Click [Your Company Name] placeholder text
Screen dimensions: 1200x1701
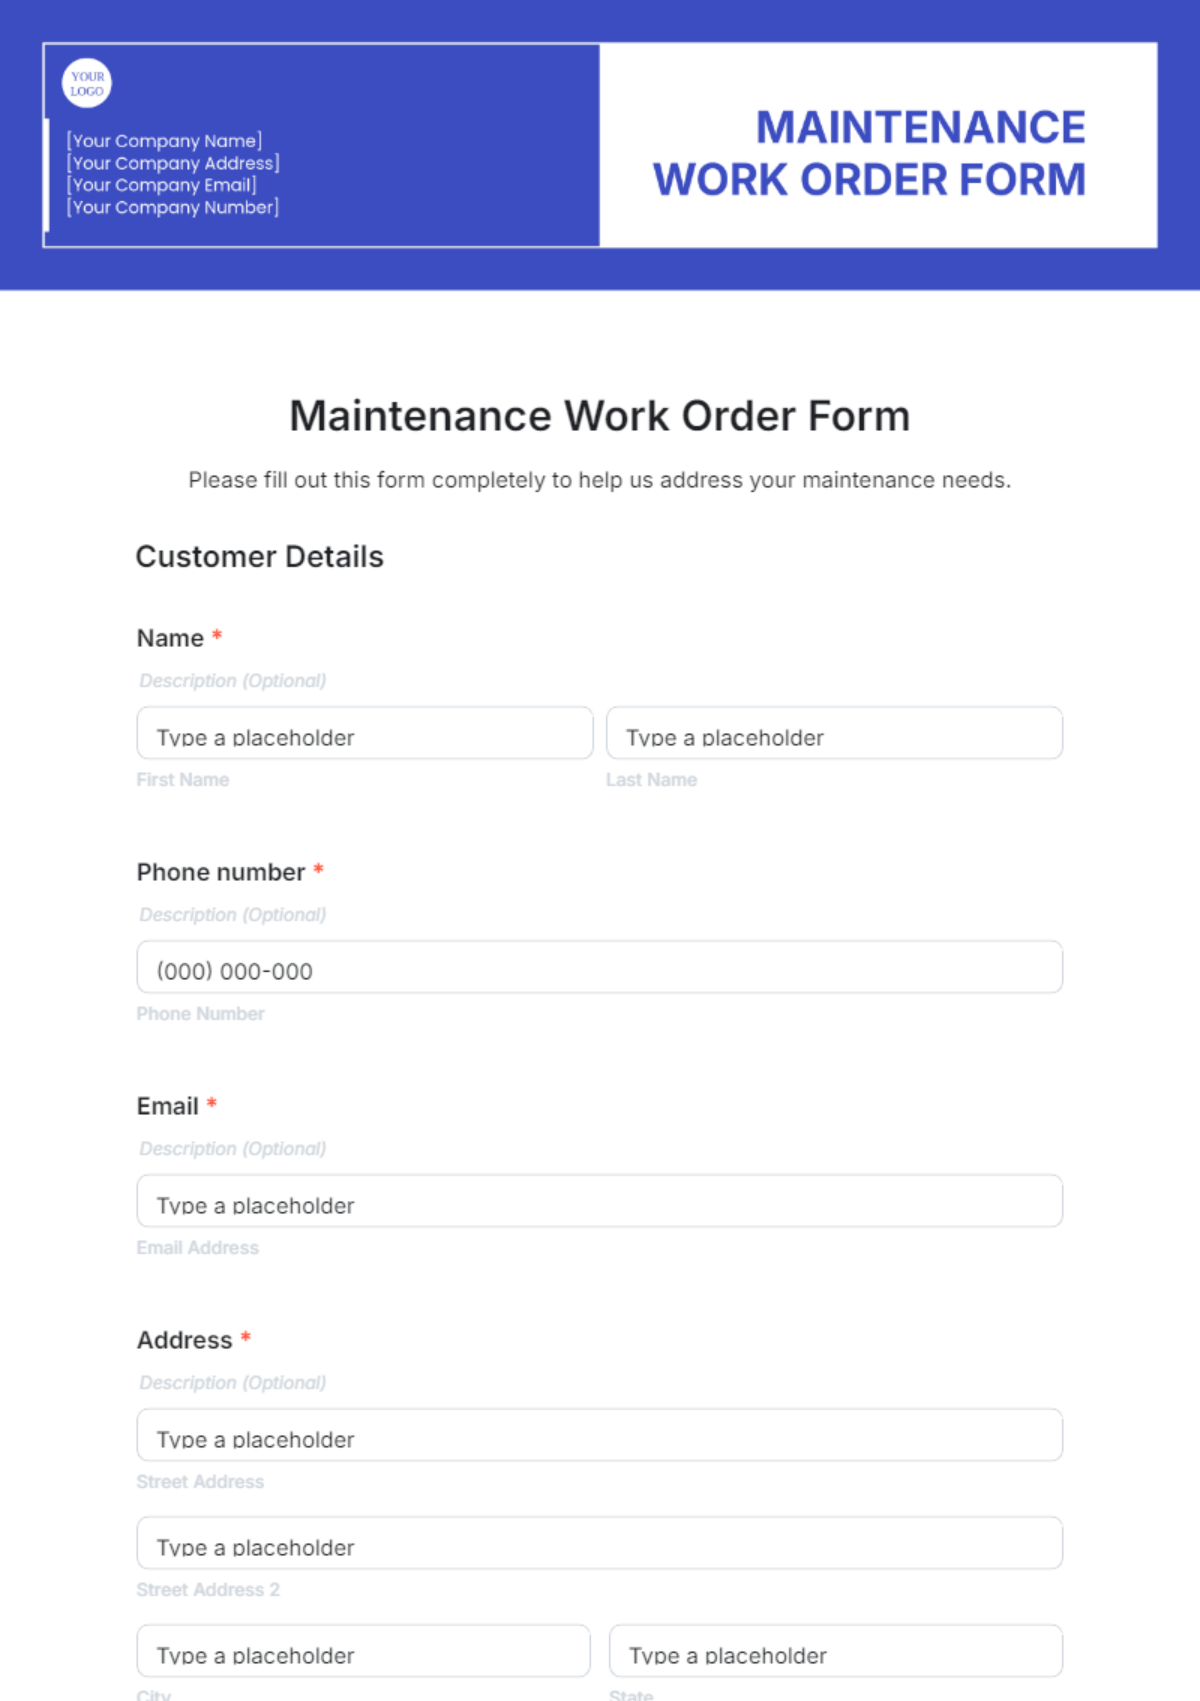(x=165, y=141)
